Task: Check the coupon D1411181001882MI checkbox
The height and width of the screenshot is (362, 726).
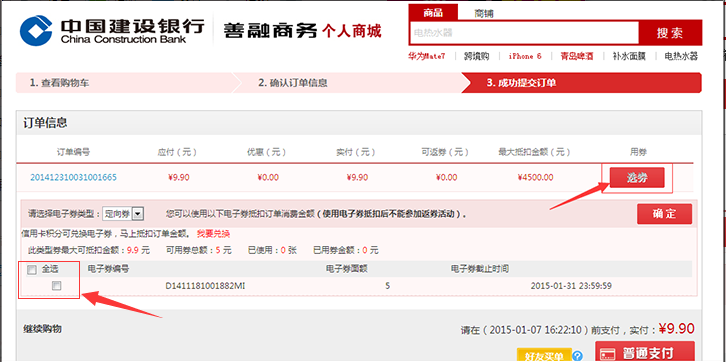Action: click(56, 286)
